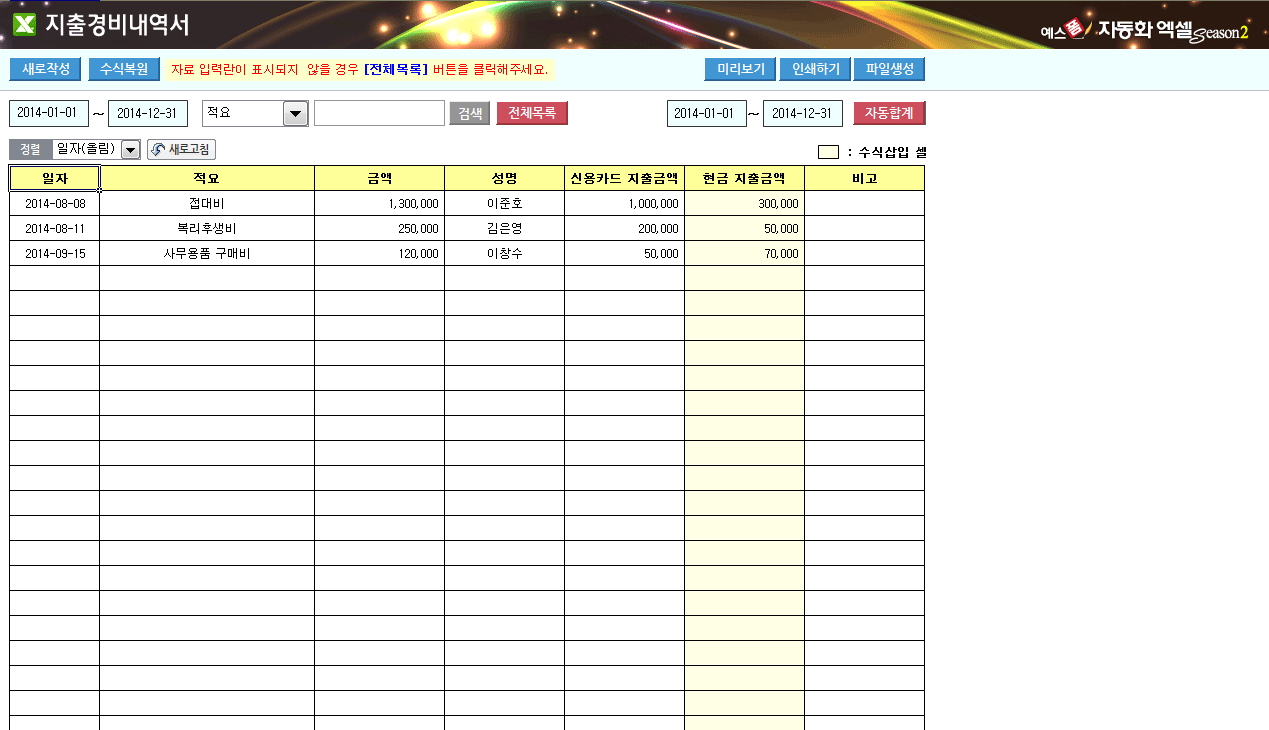Click the 정렬 sort label
The width and height of the screenshot is (1269, 730).
(30, 149)
